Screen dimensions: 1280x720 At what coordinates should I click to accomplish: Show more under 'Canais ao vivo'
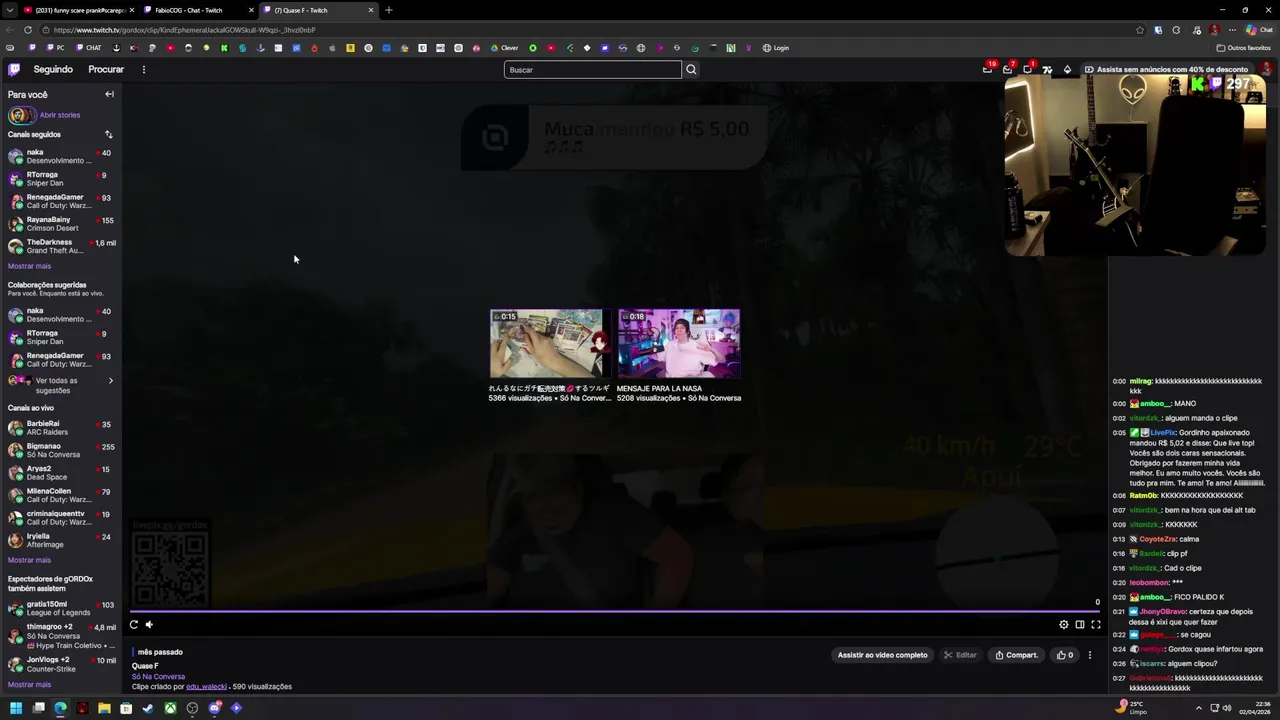coord(29,560)
